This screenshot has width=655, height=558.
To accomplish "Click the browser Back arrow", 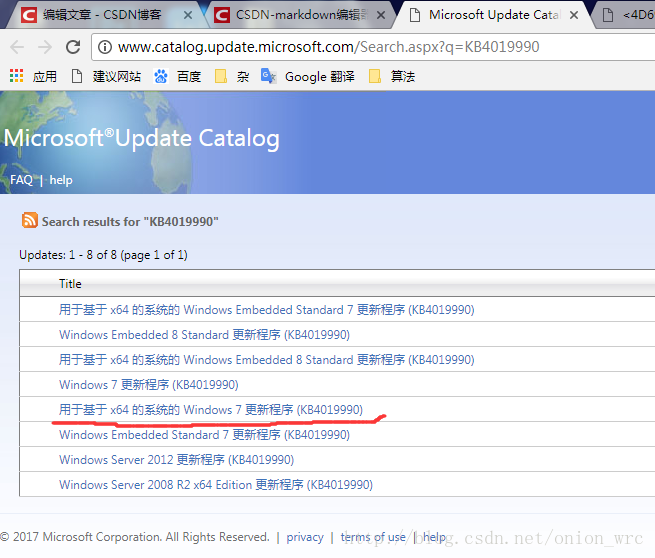I will (17, 47).
